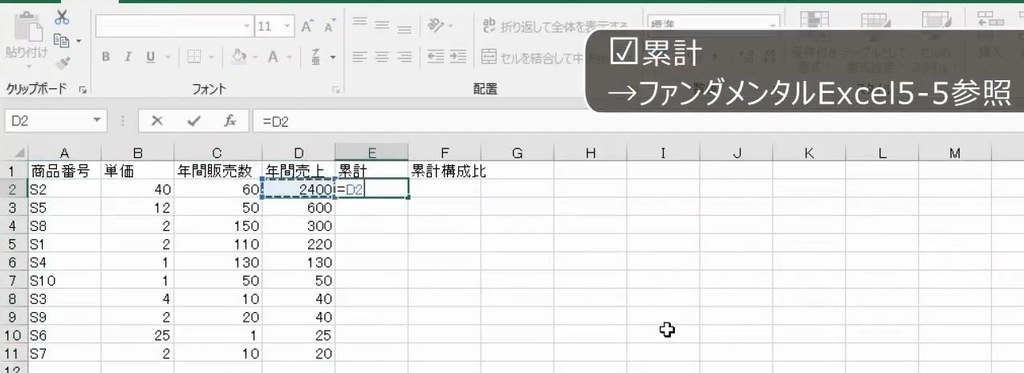The height and width of the screenshot is (373, 1024).
Task: Cancel the formula entry with the X button
Action: coord(157,121)
